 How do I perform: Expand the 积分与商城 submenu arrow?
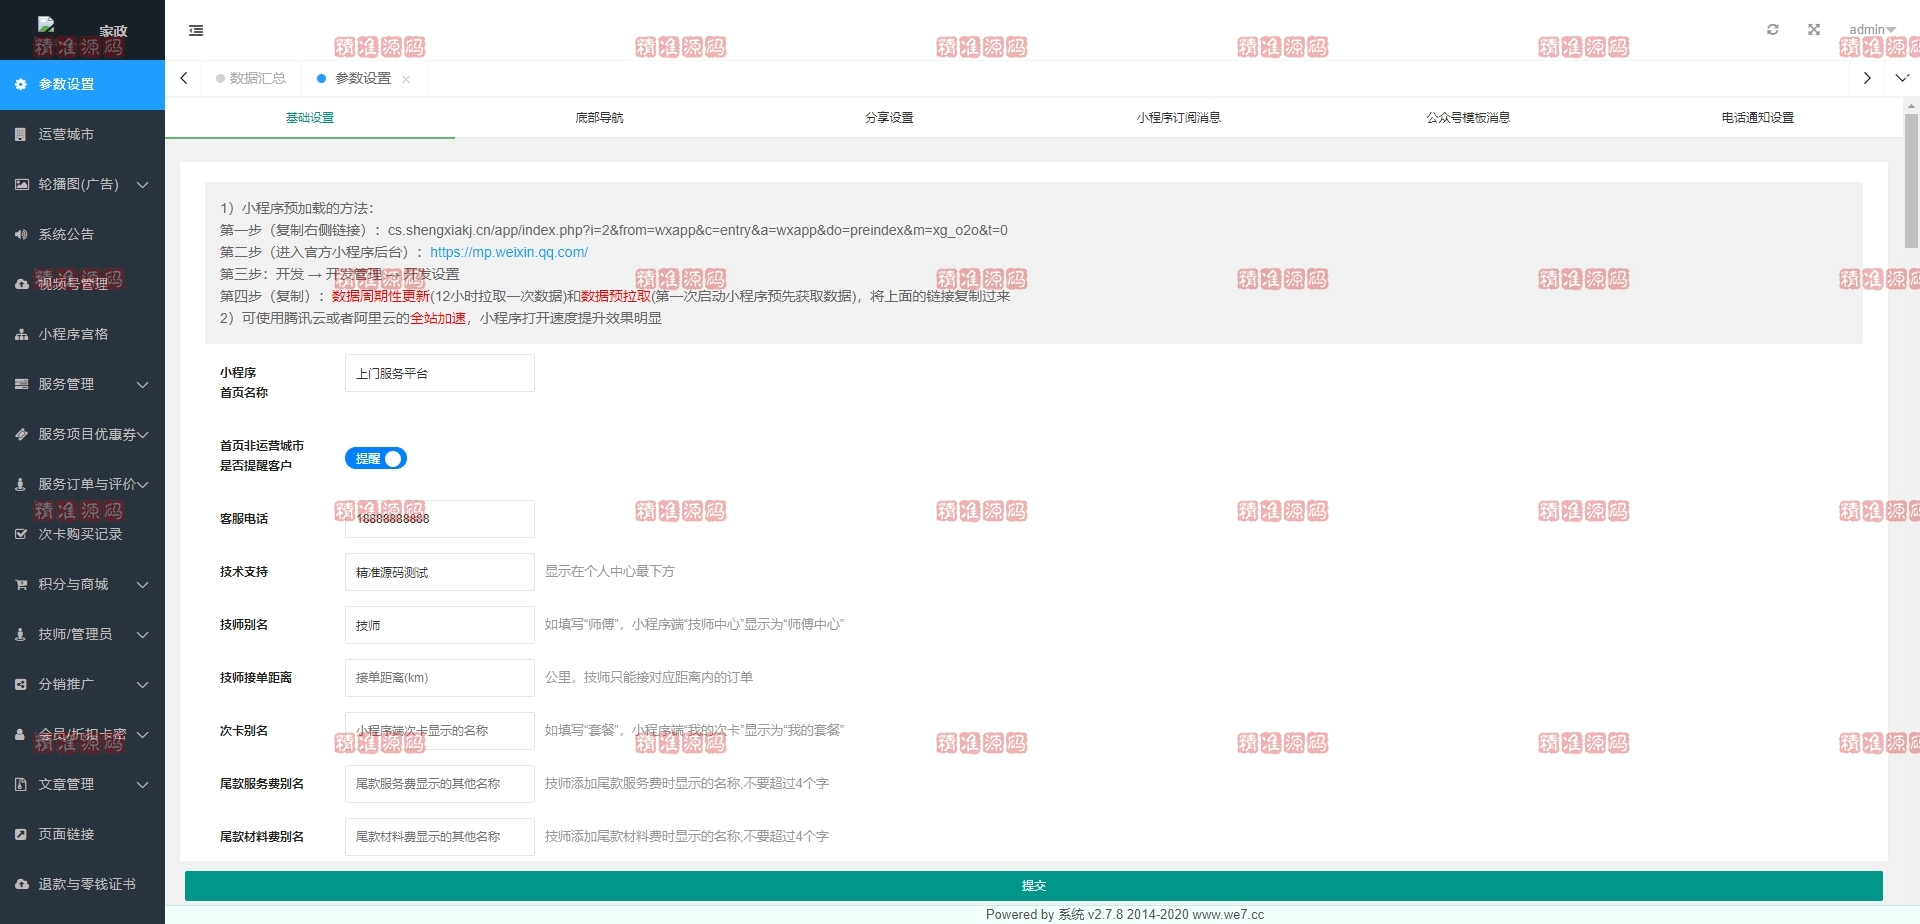[x=143, y=584]
